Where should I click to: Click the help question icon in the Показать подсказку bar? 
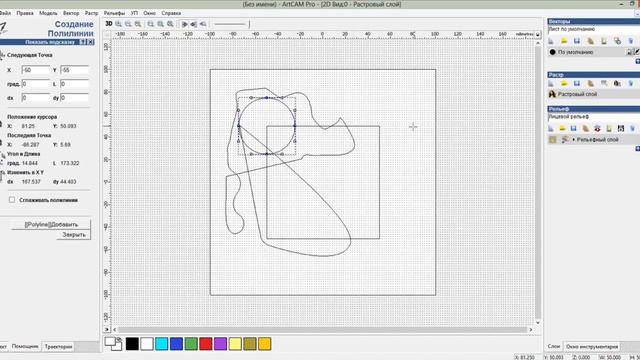click(x=82, y=42)
